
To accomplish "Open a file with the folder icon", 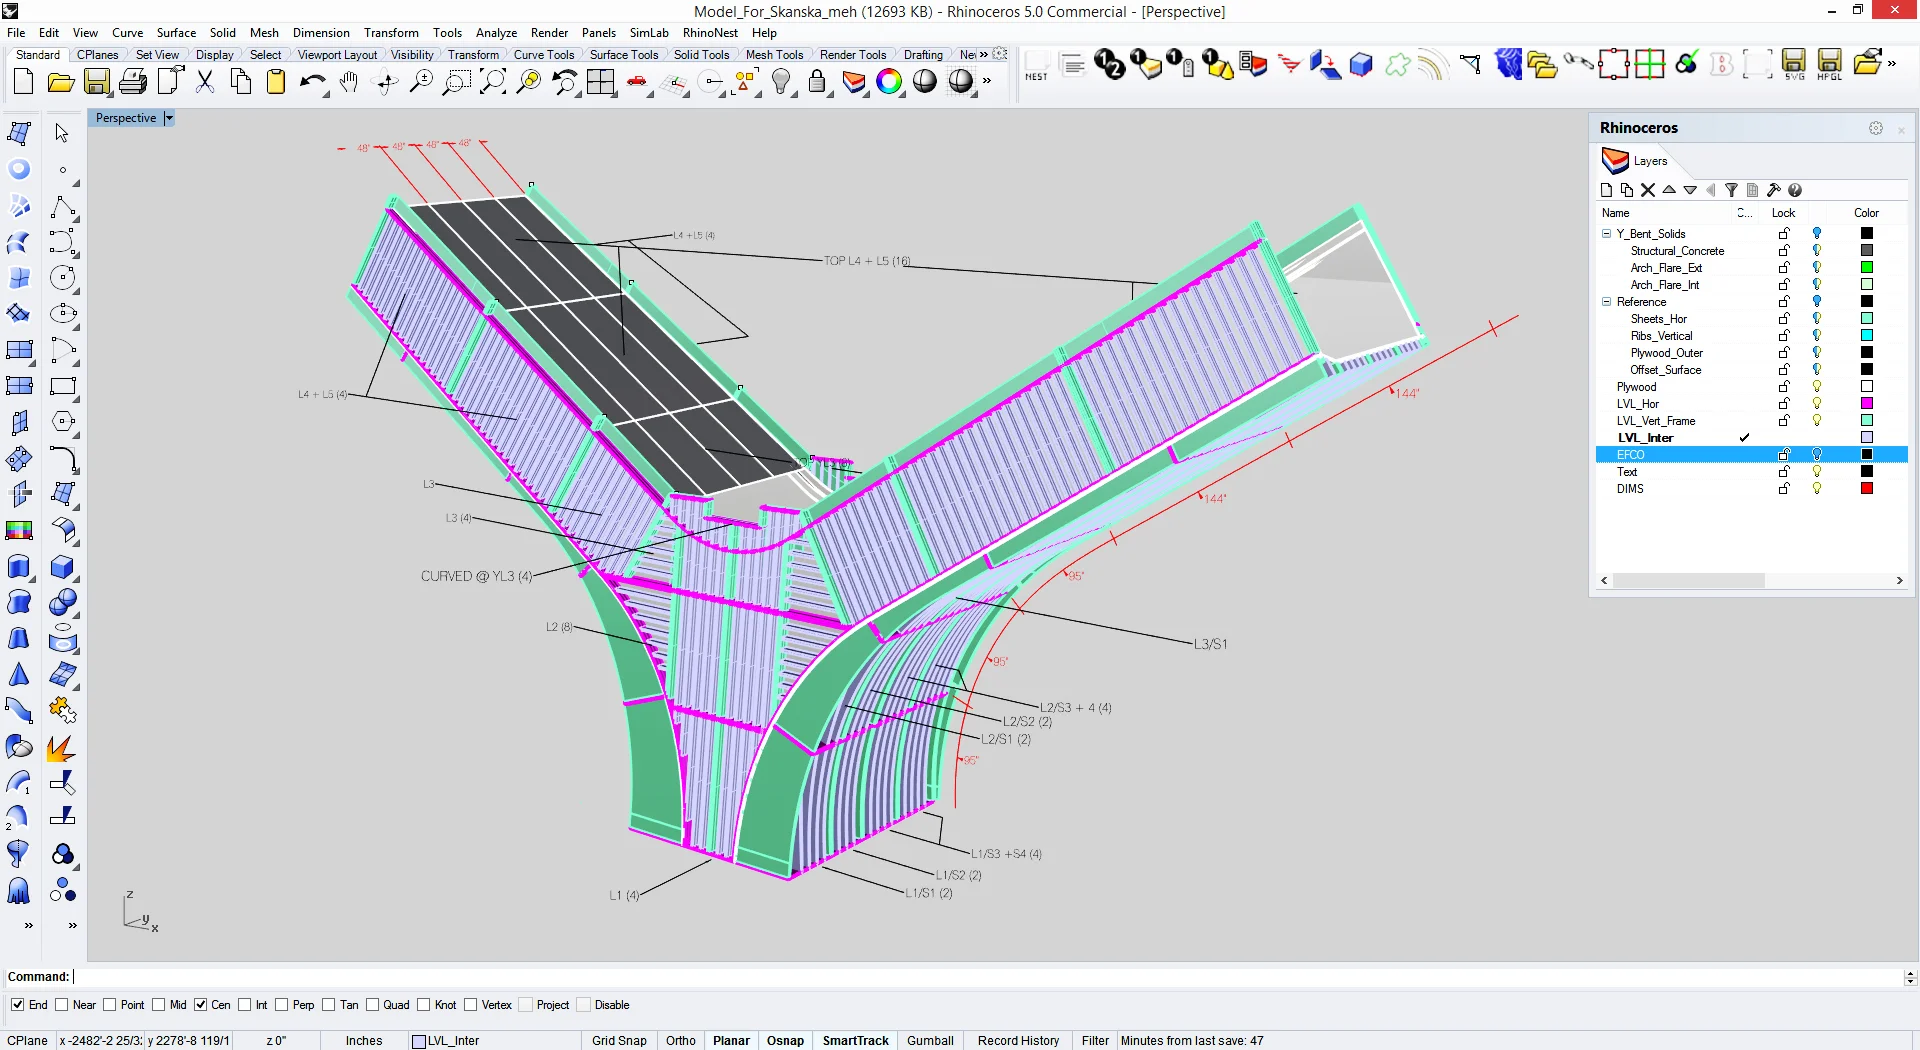I will 60,82.
